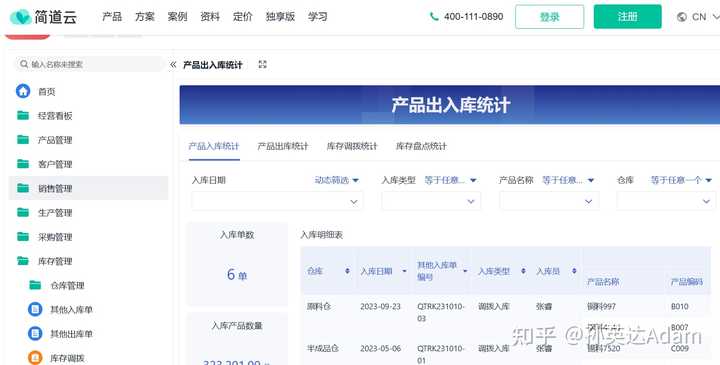Open 入库日期 column header dropdown arrow
This screenshot has width=720, height=365.
[x=404, y=271]
